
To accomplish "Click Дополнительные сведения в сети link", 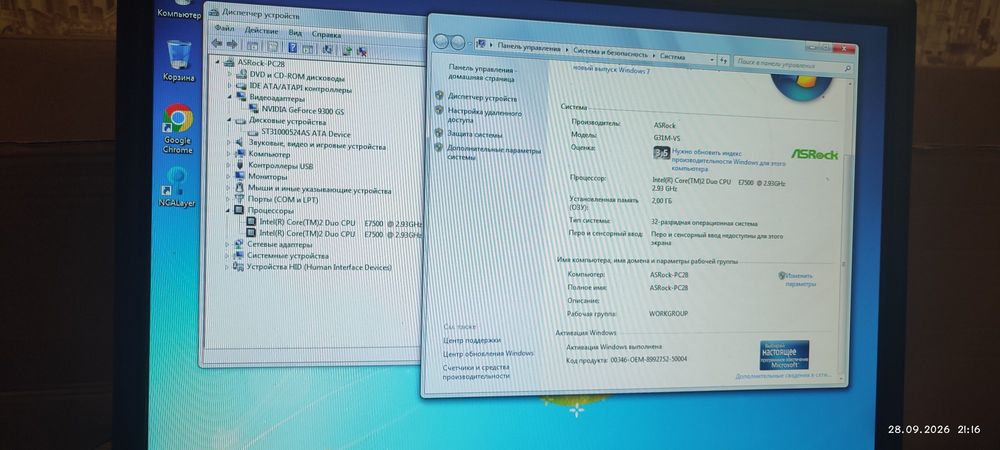I will tap(784, 376).
